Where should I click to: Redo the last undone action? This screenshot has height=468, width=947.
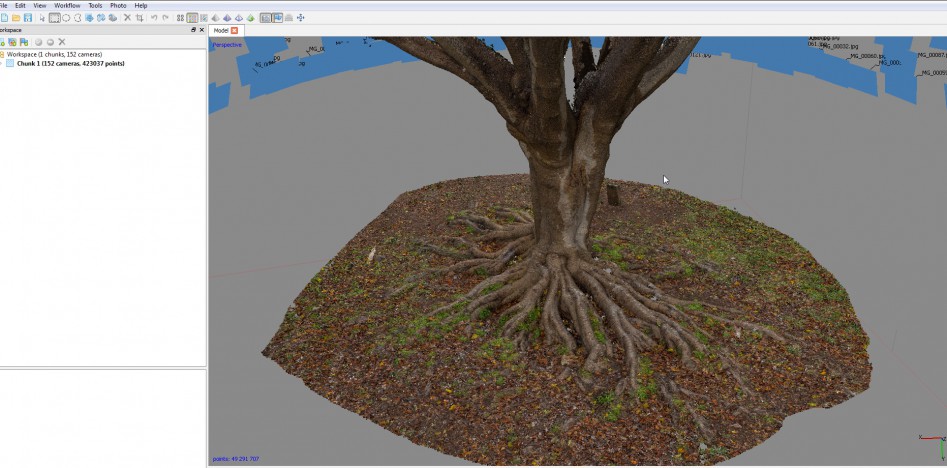click(165, 18)
